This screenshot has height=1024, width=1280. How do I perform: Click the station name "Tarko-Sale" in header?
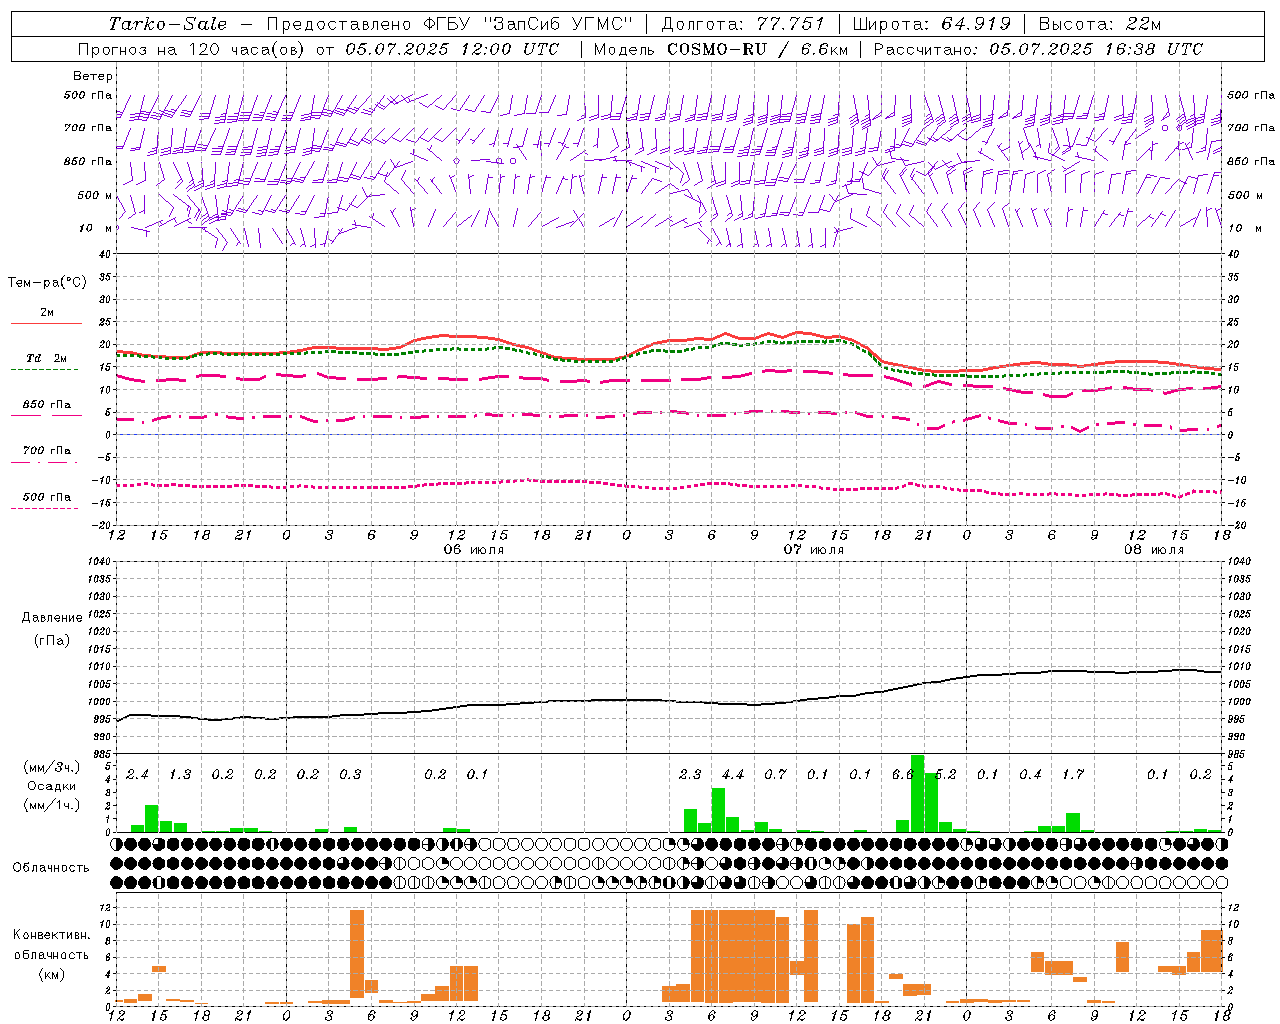point(167,24)
